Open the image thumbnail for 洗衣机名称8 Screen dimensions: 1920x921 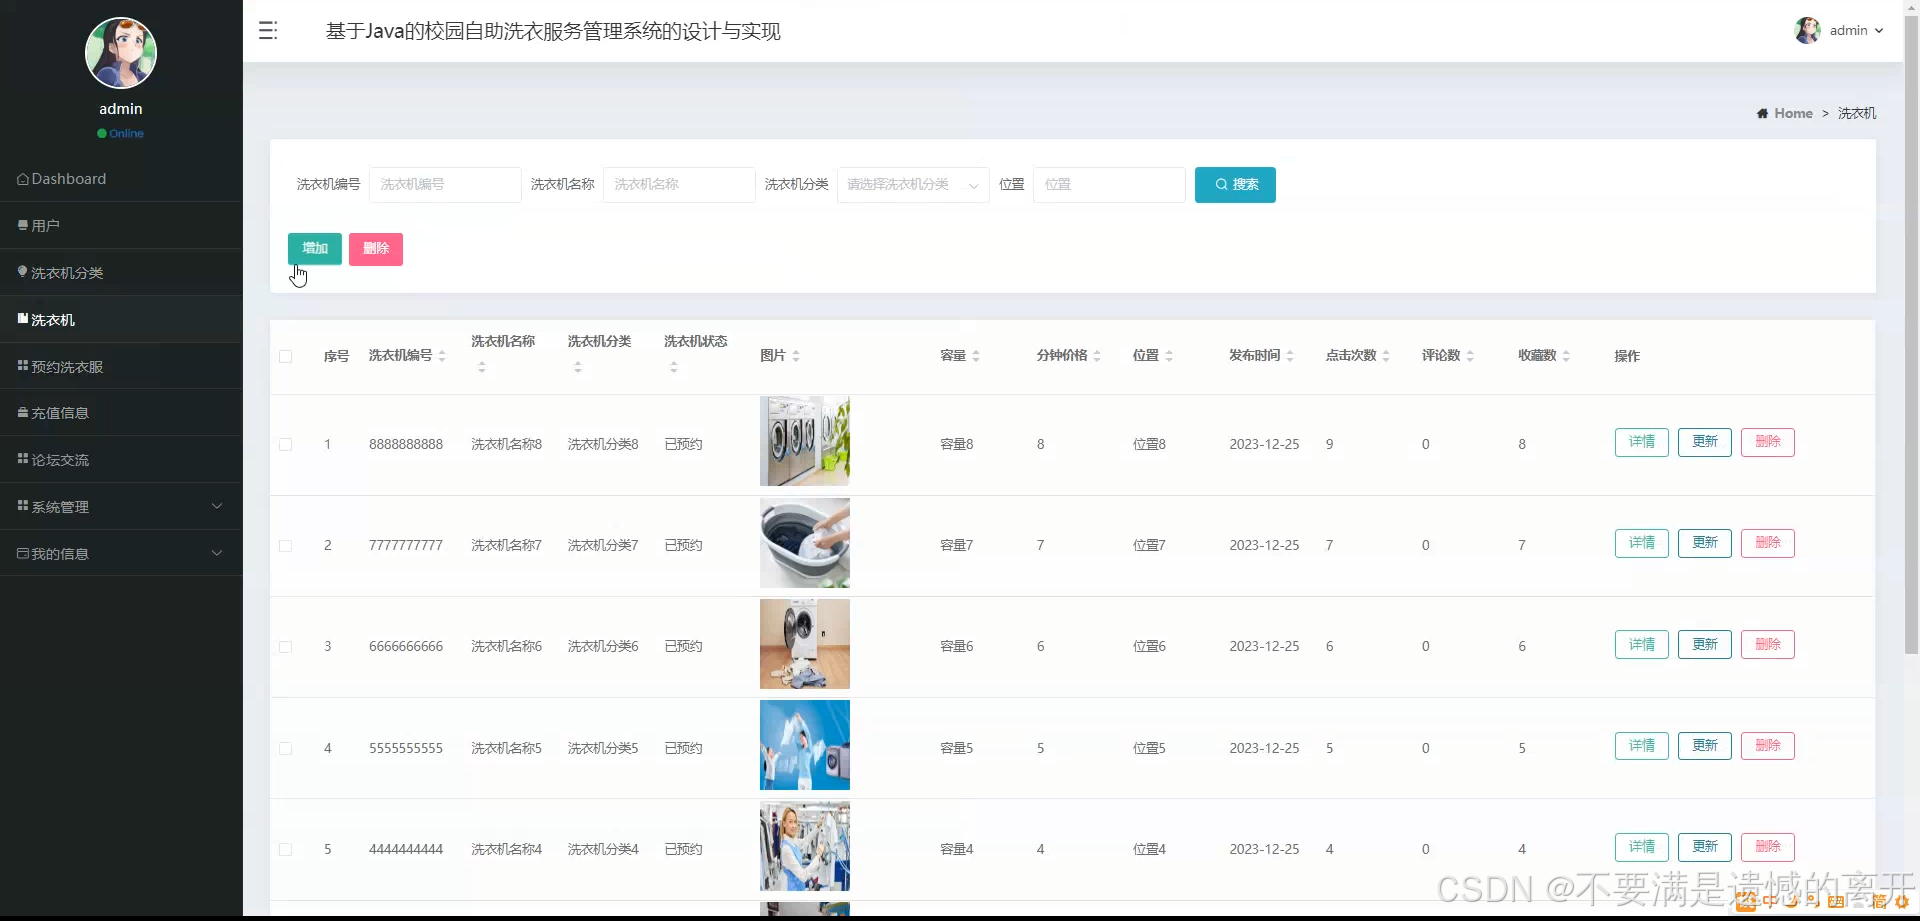coord(805,441)
